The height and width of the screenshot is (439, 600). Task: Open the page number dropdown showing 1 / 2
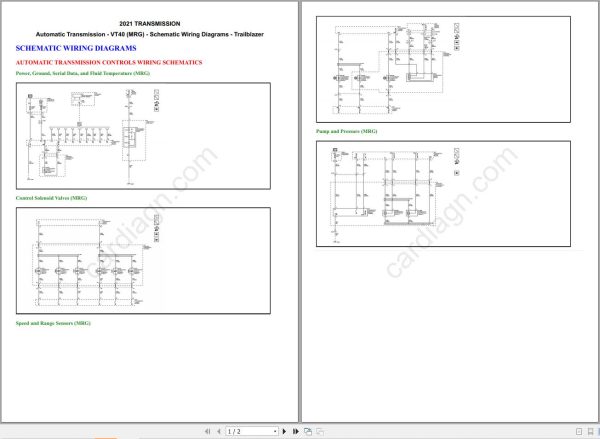275,431
